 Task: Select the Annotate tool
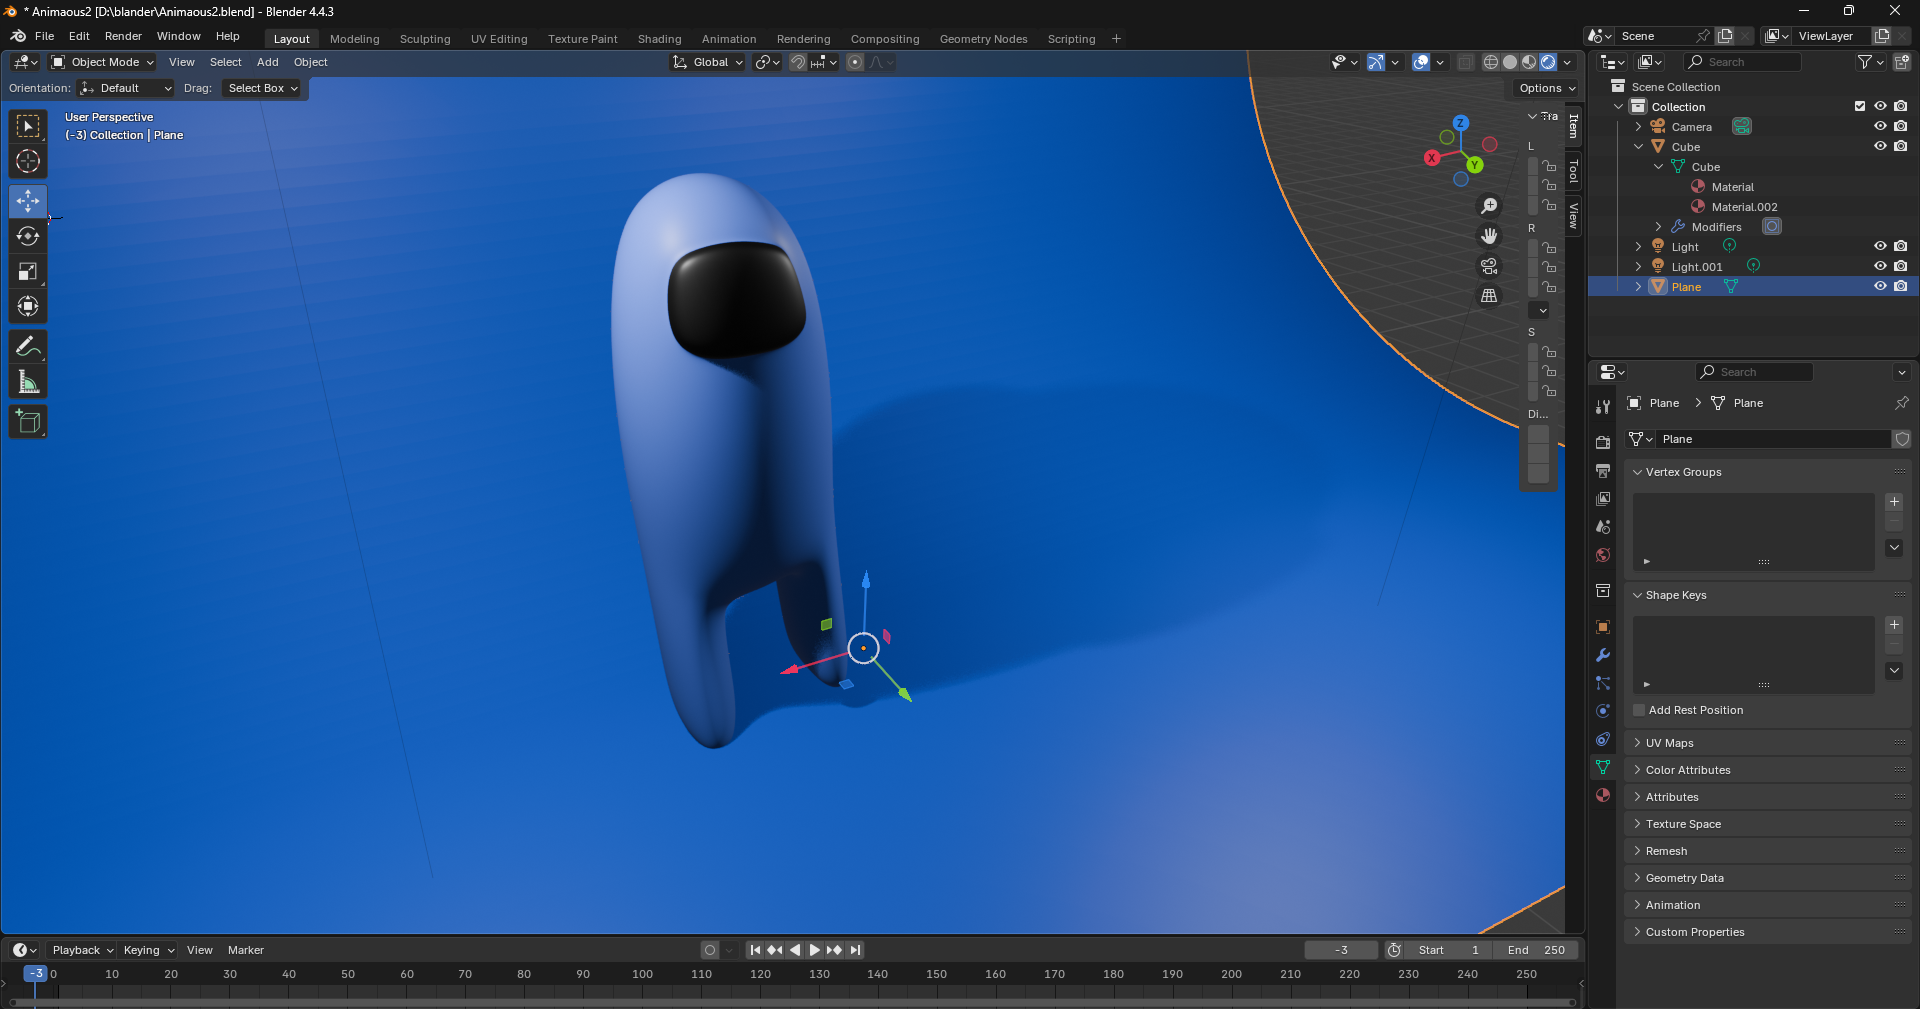coord(28,347)
